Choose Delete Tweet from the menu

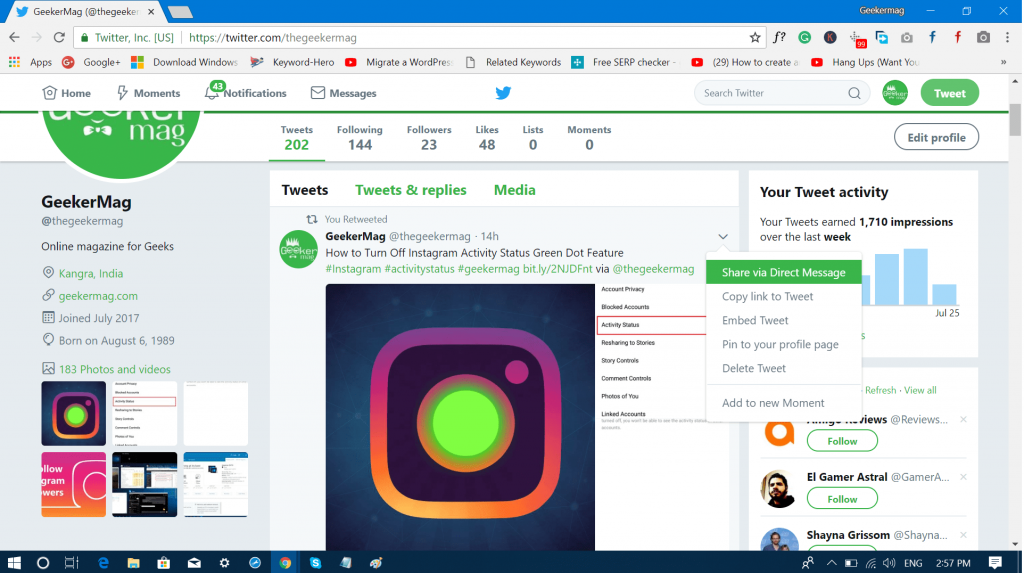pyautogui.click(x=784, y=368)
